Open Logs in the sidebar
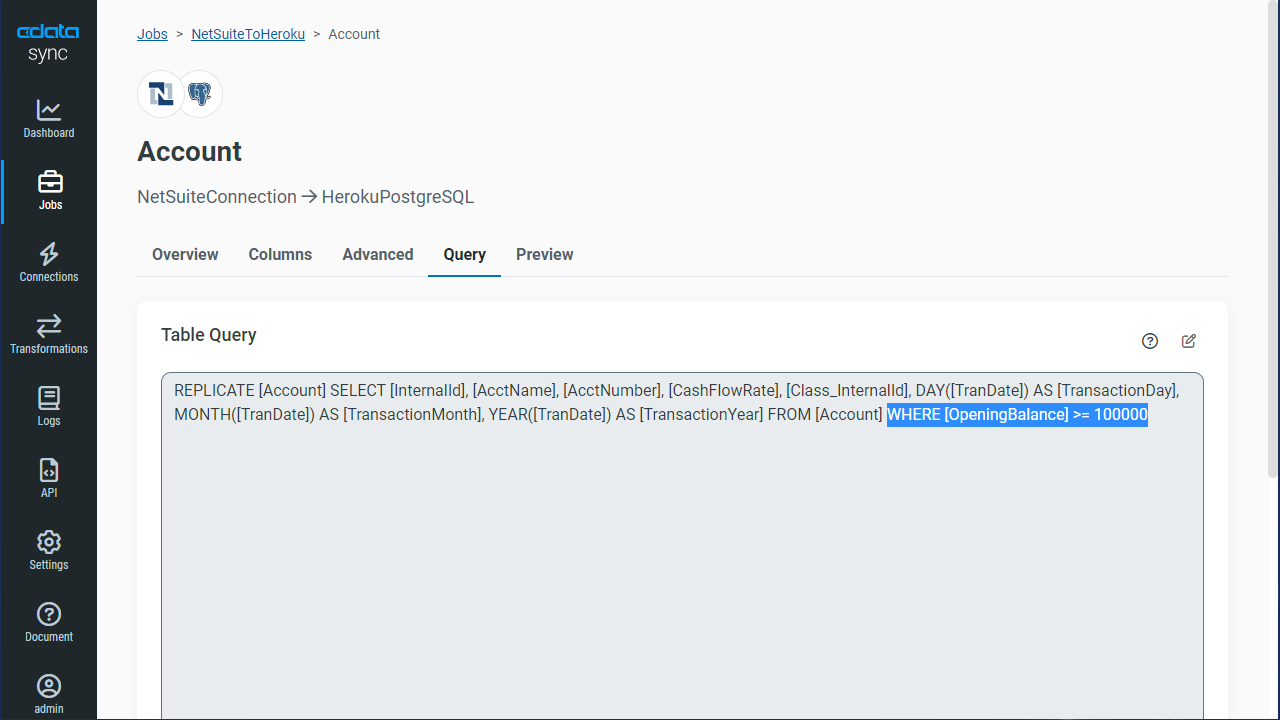This screenshot has height=720, width=1280. (x=49, y=406)
